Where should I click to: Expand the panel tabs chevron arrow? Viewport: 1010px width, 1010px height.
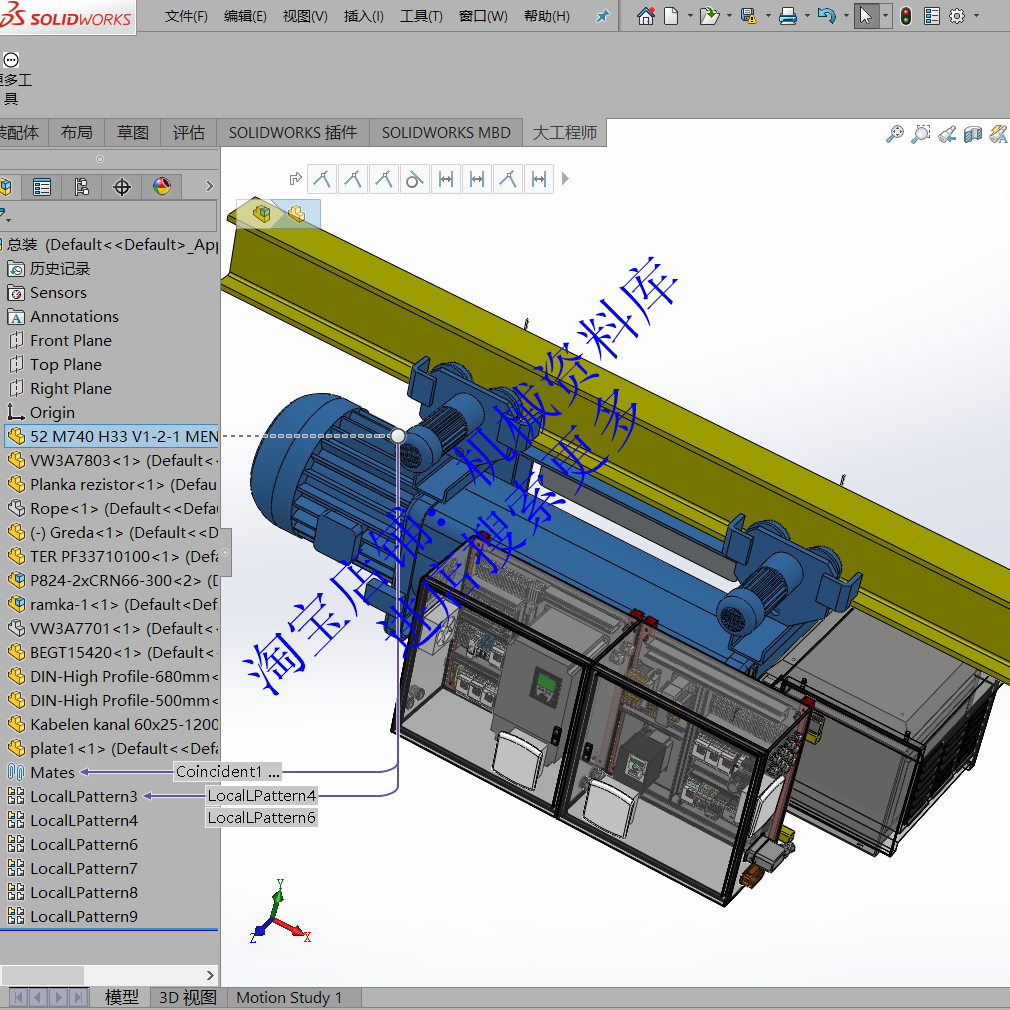(x=209, y=187)
